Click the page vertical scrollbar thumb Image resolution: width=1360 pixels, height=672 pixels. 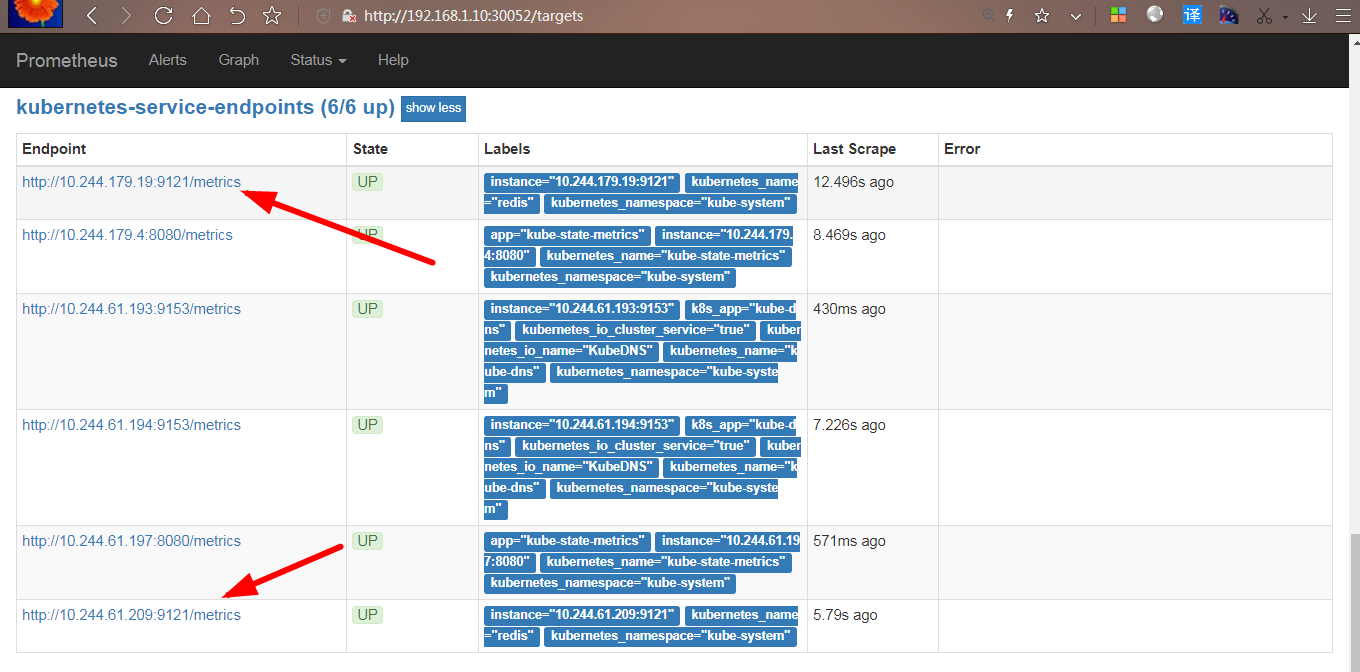1355,602
